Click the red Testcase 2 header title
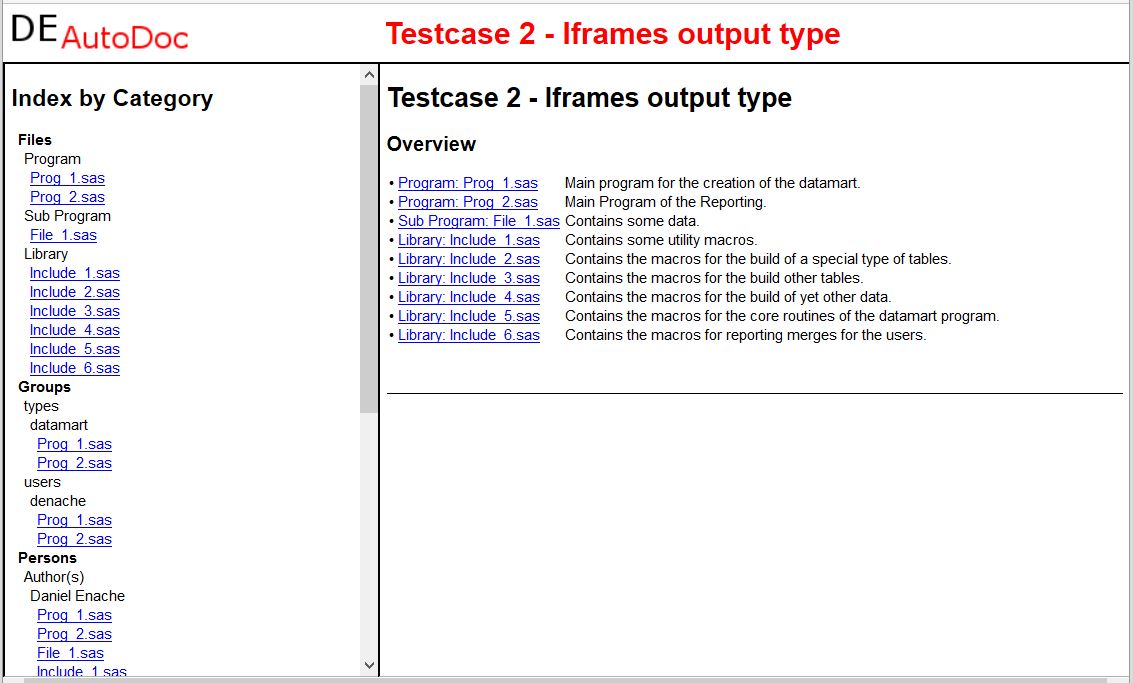This screenshot has width=1133, height=683. click(612, 34)
